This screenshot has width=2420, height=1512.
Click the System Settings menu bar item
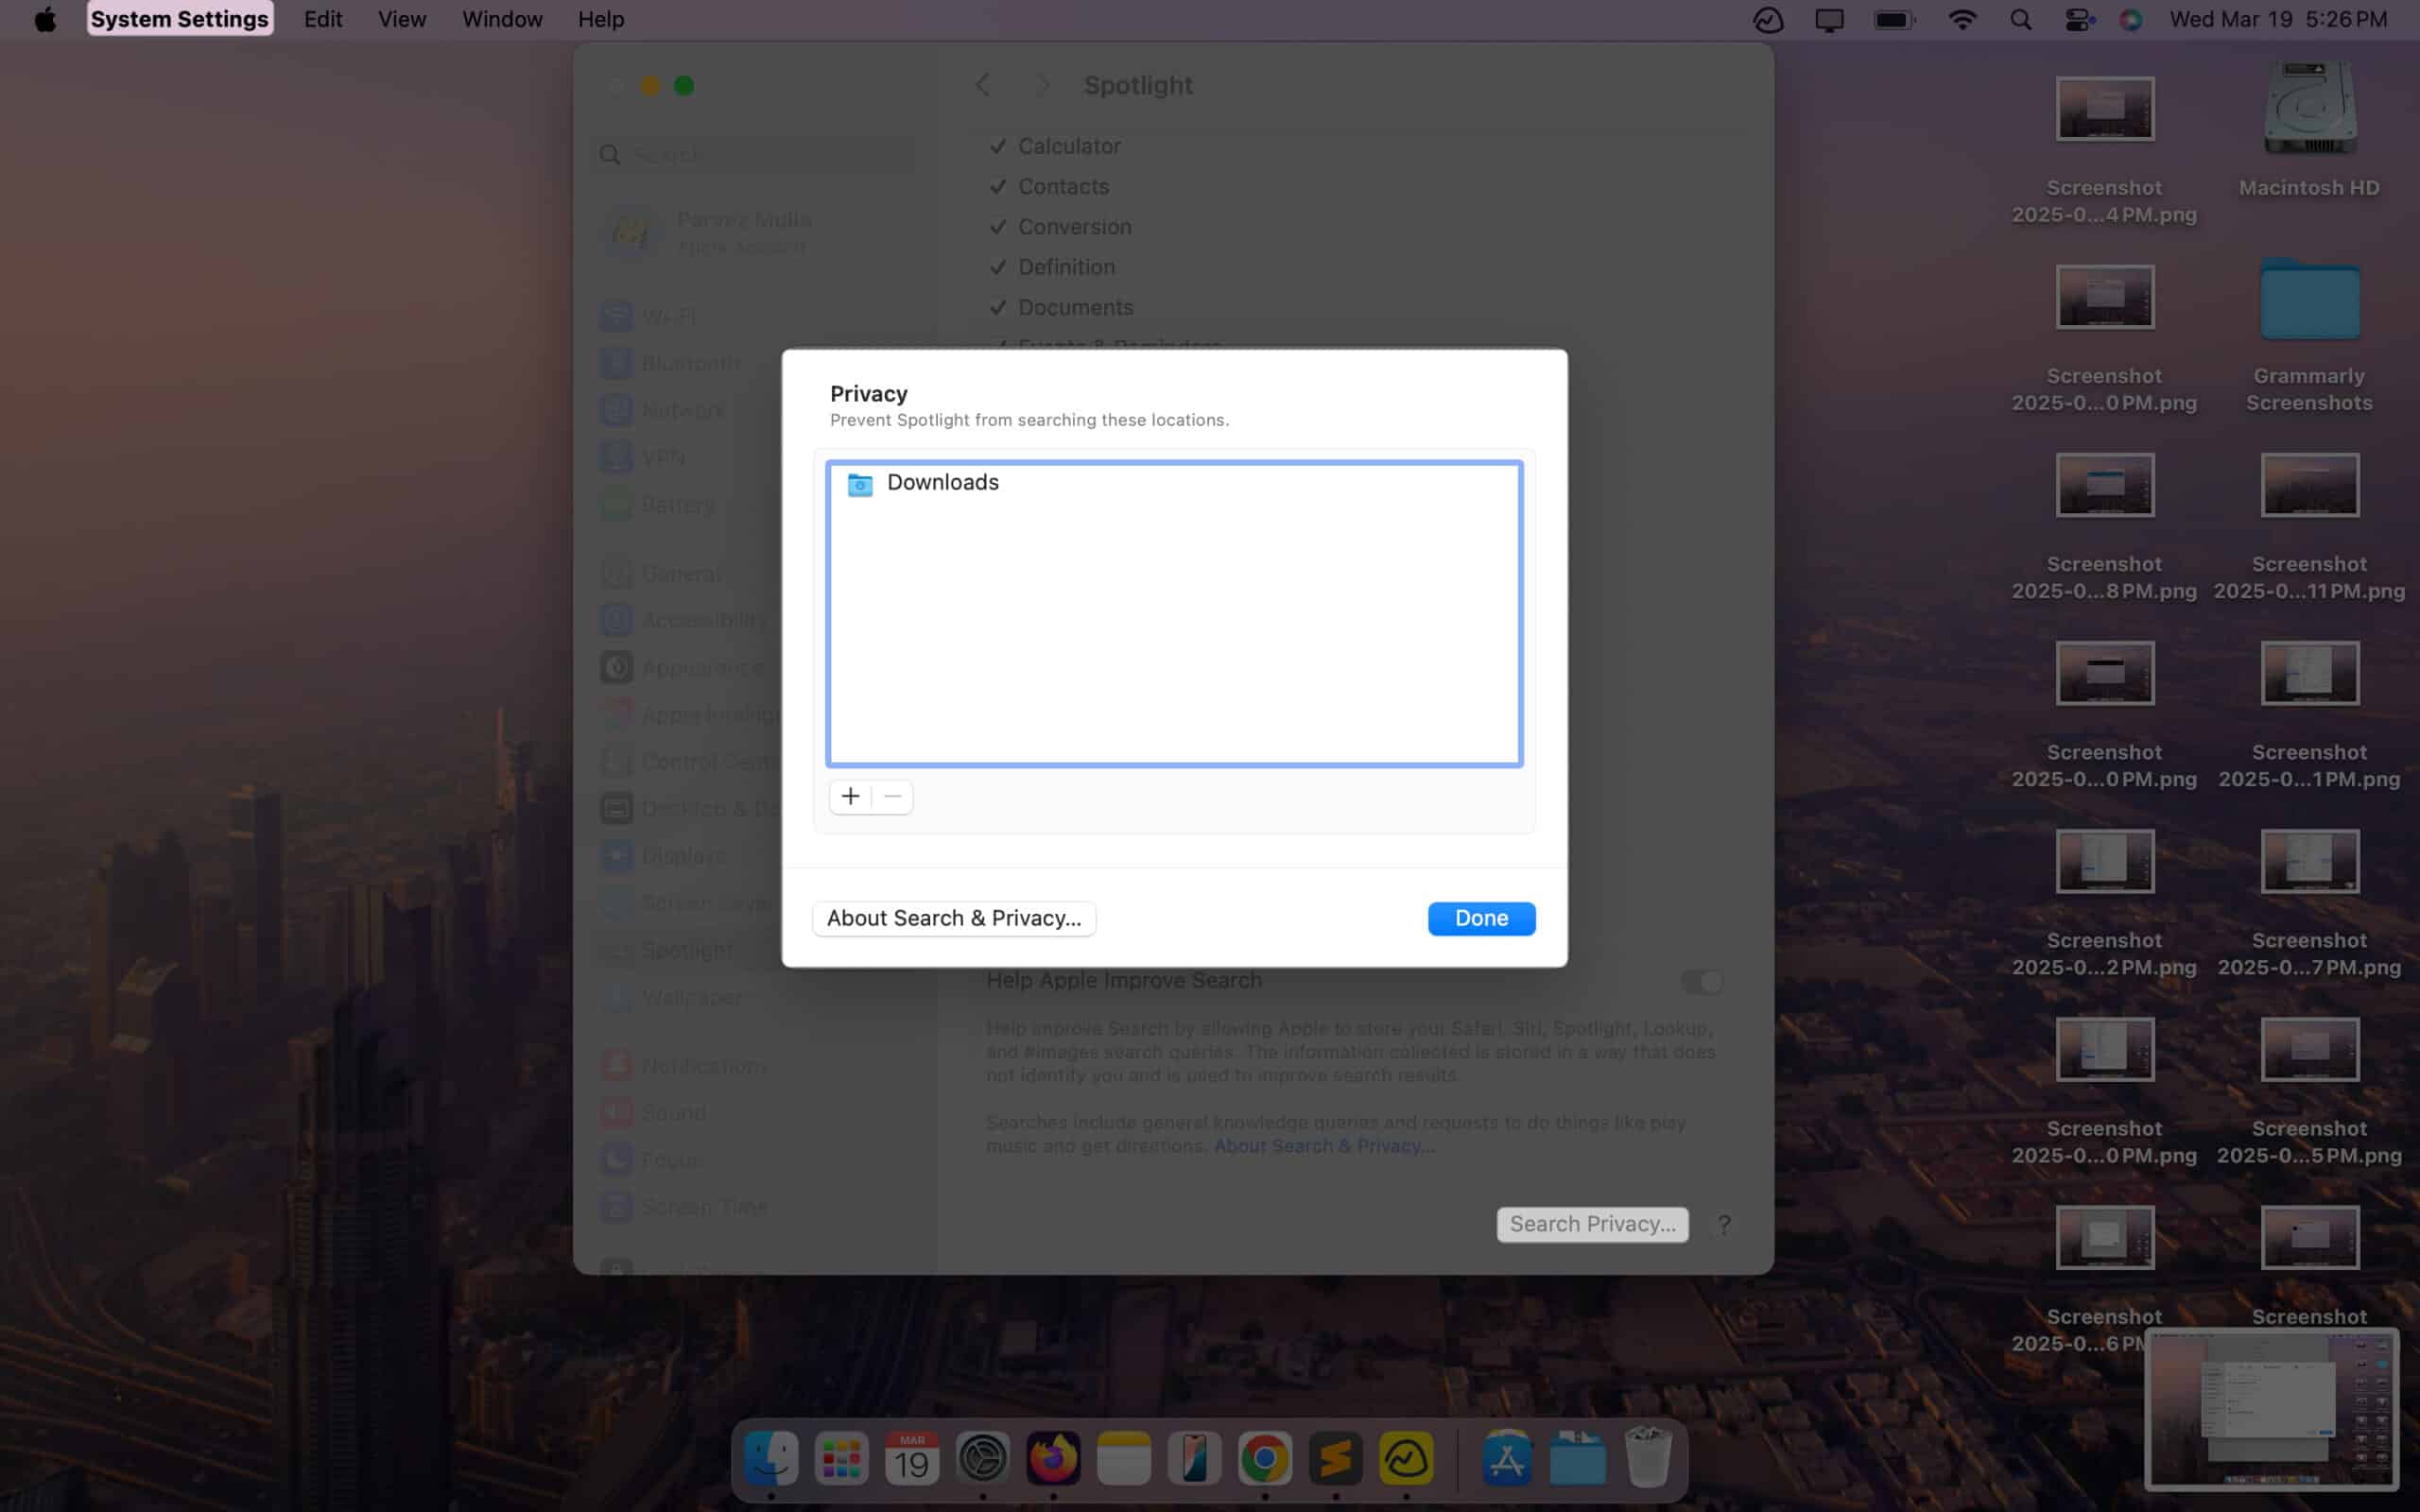180,19
